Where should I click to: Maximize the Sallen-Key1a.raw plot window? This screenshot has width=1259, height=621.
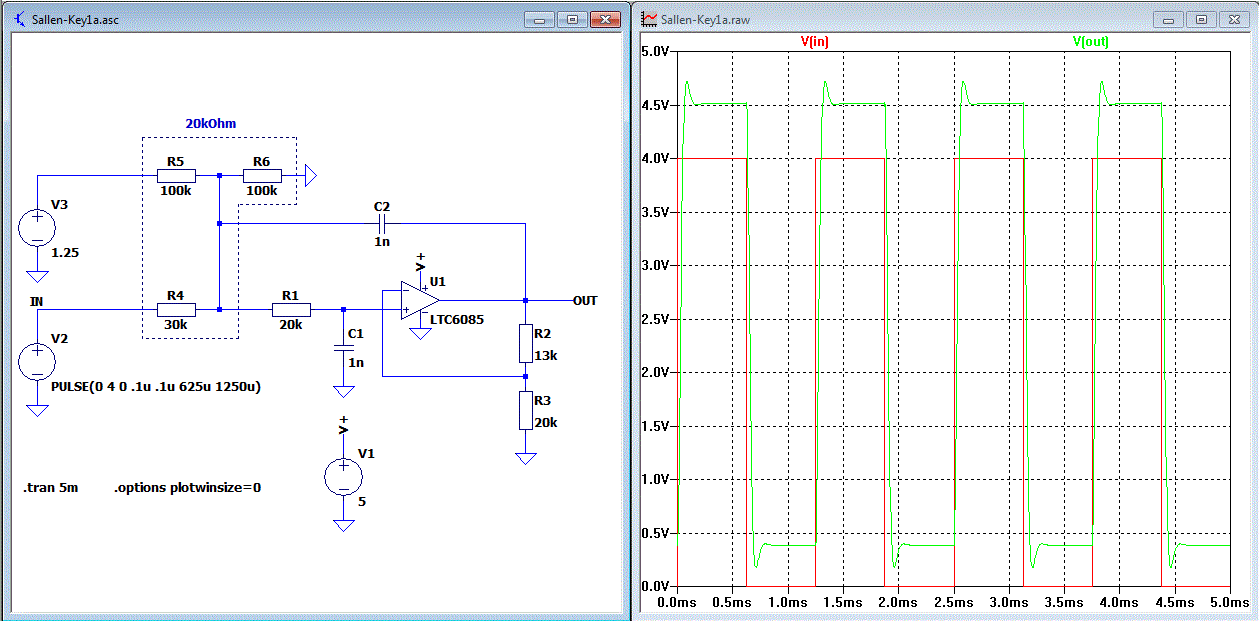(x=1201, y=20)
